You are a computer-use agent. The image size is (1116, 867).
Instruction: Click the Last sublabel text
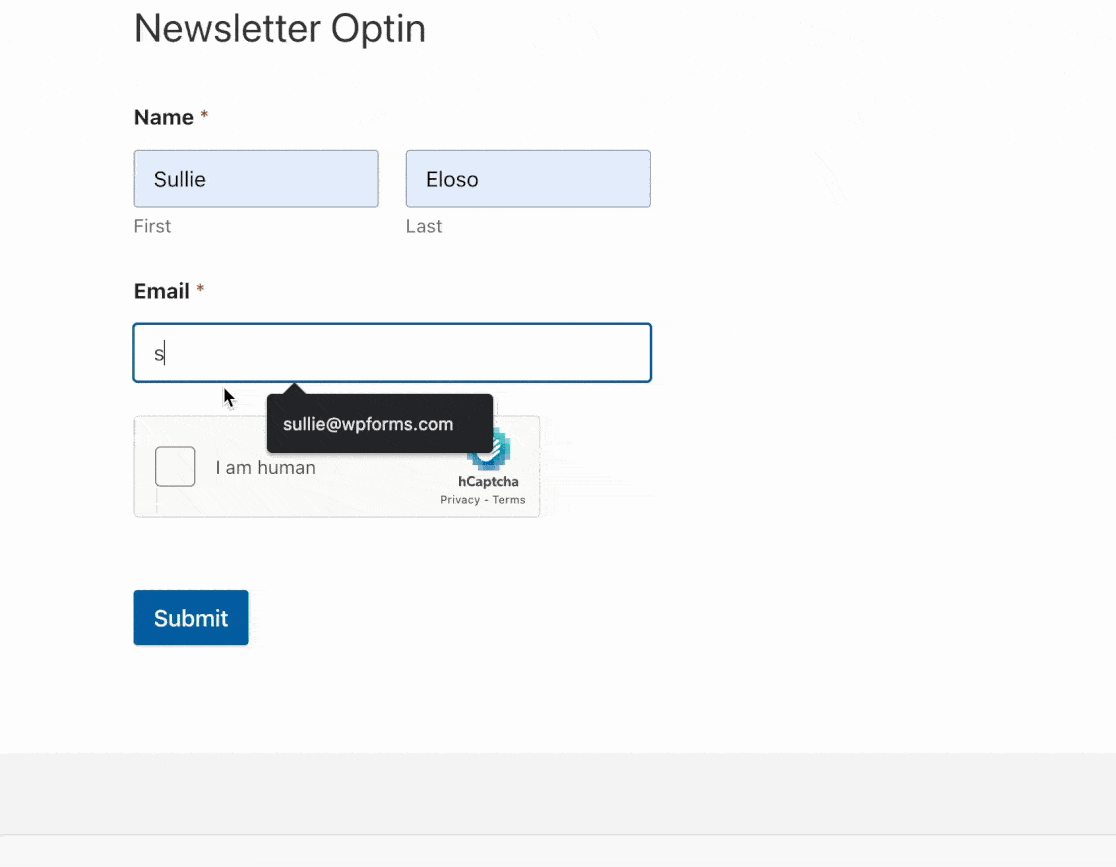[x=424, y=226]
